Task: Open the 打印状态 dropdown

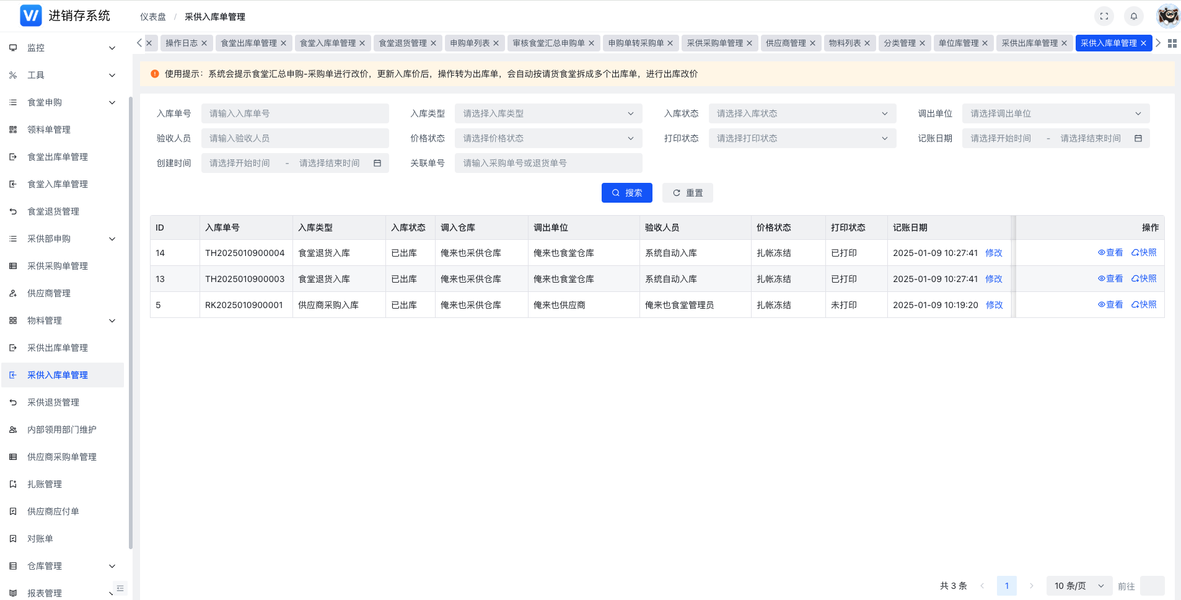Action: [x=802, y=139]
